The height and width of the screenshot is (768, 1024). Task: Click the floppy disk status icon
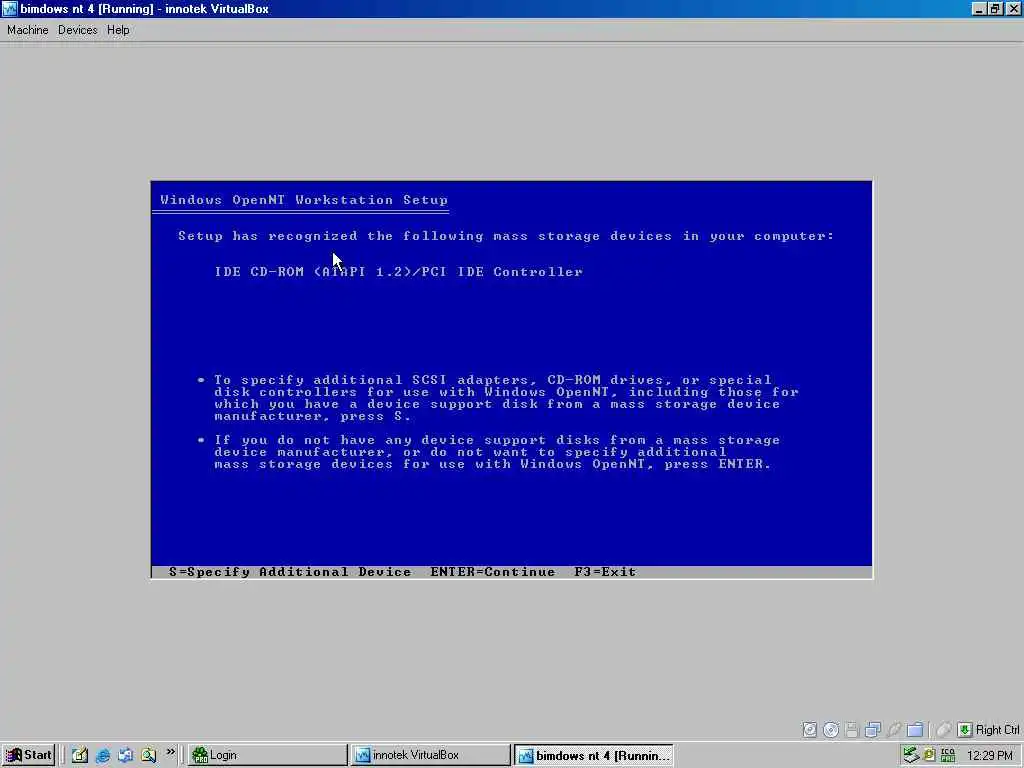(x=852, y=729)
